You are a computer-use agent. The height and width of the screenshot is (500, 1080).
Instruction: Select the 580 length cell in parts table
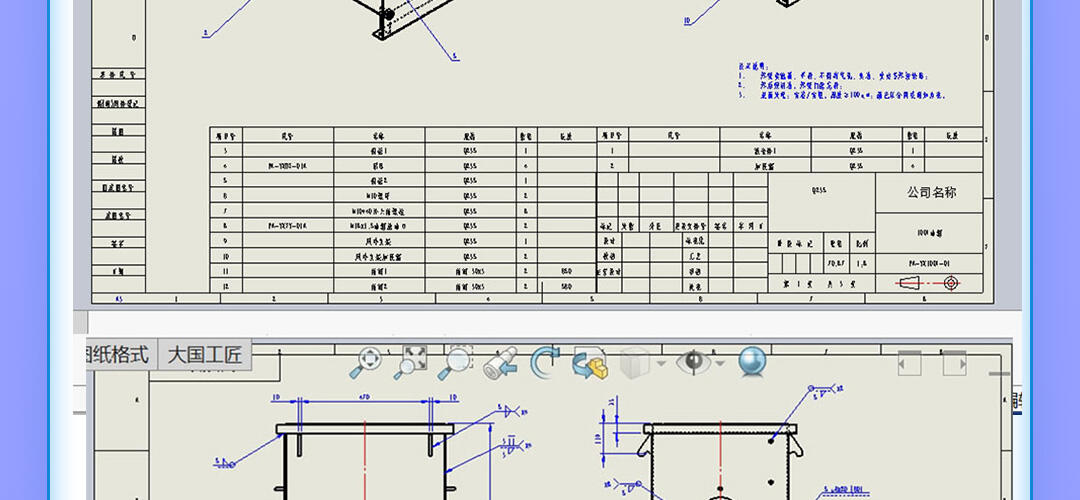[566, 285]
